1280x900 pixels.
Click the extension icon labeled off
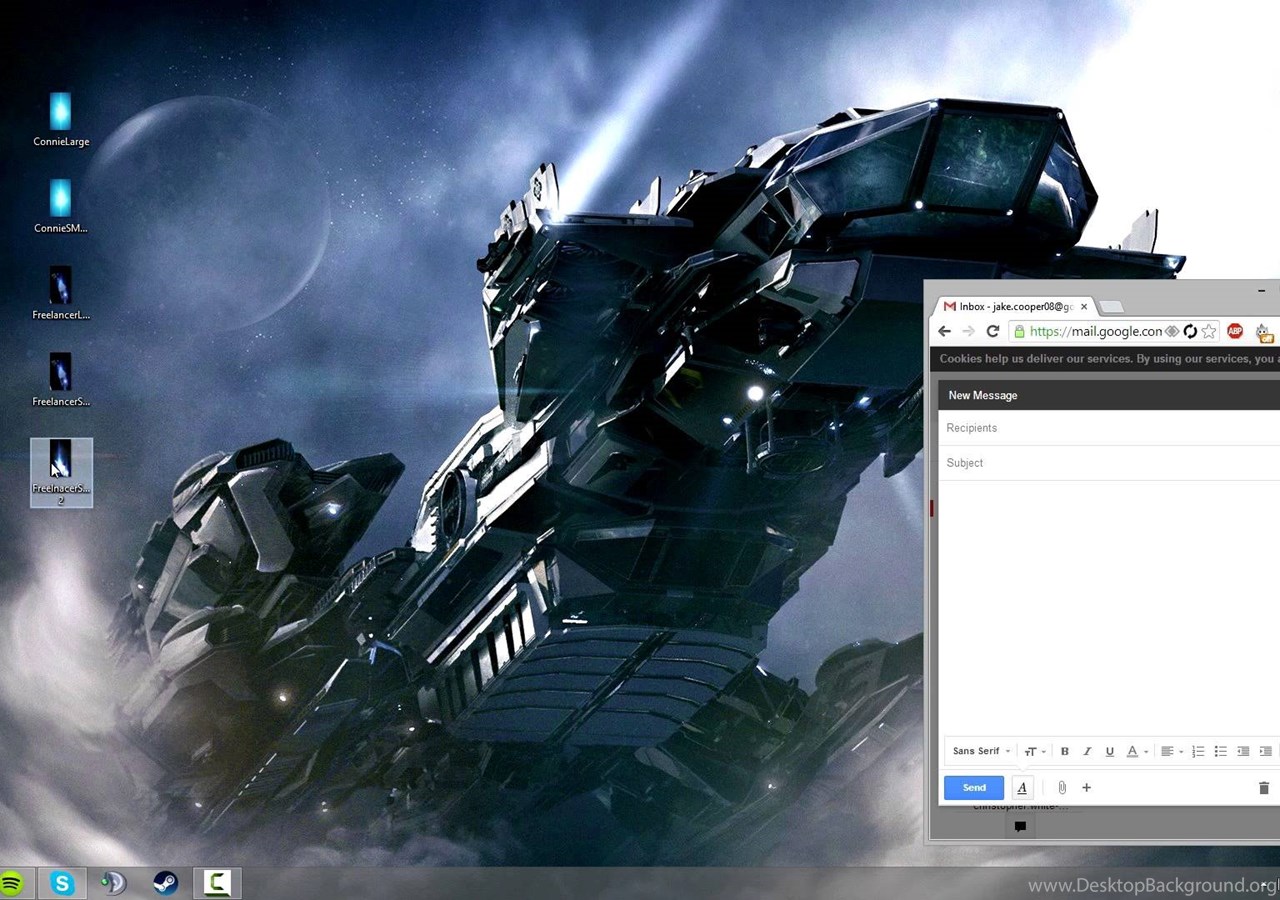coord(1265,332)
